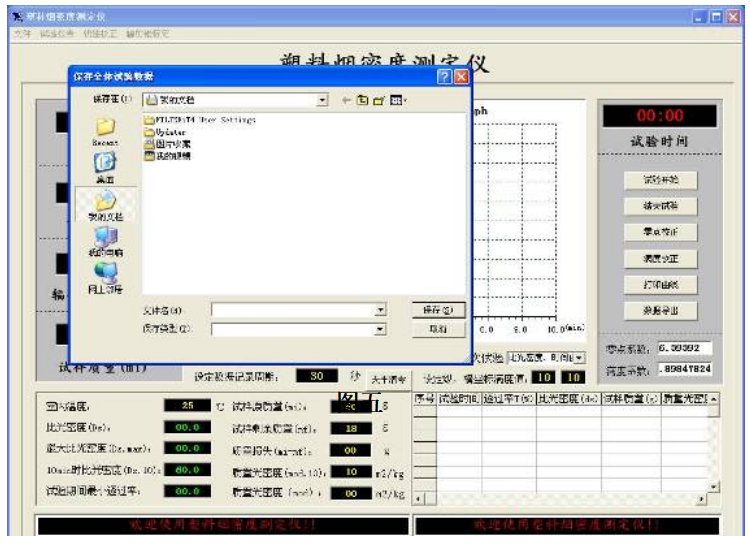Click the 25 ambient temperature display
Screen dimensions: 750x545
click(188, 406)
